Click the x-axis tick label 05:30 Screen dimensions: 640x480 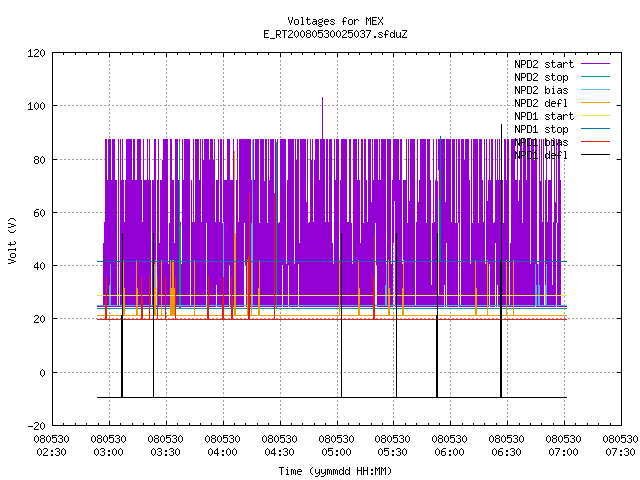point(392,453)
